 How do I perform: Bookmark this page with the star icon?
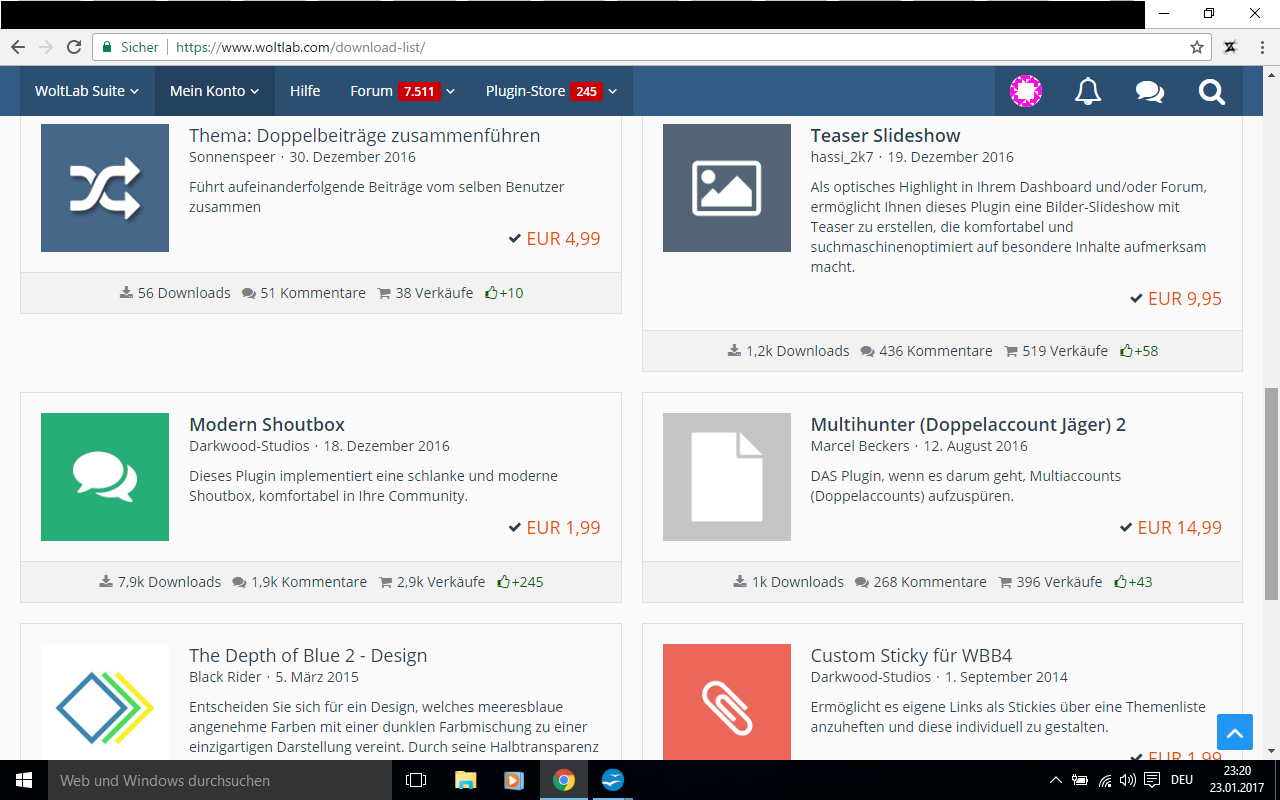(x=1196, y=47)
